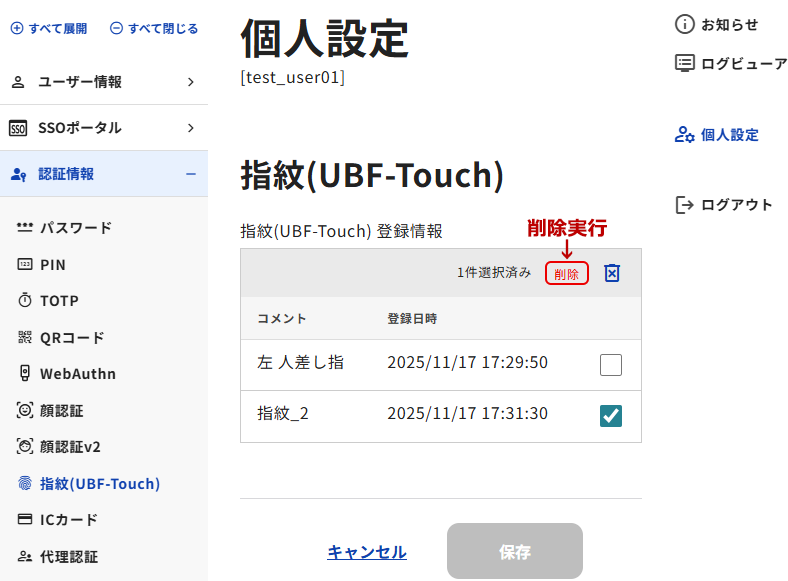This screenshot has height=581, width=788.
Task: Click the TOTP timer icon
Action: (x=25, y=301)
